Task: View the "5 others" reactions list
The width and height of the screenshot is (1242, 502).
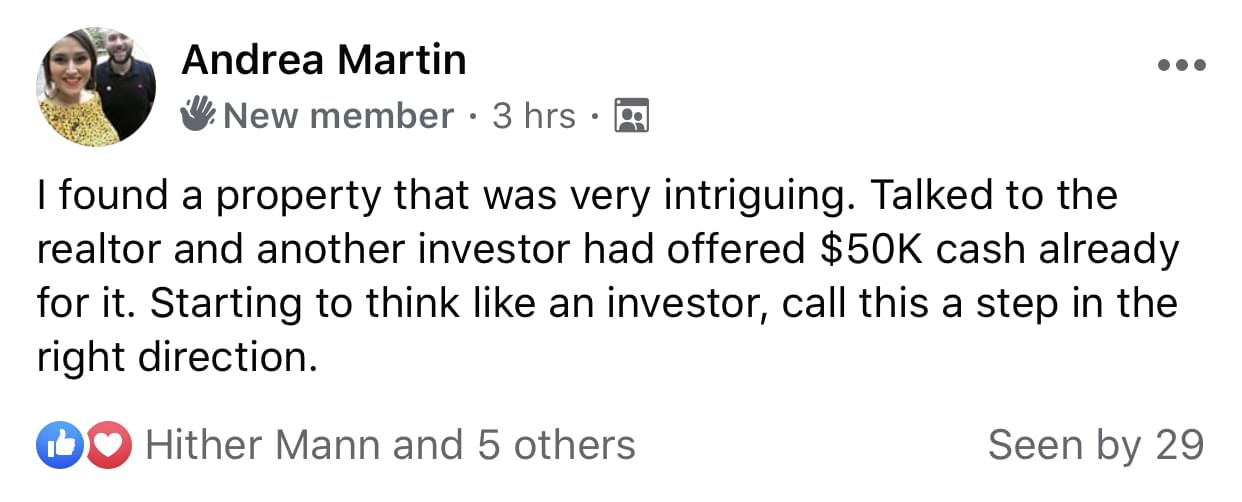Action: (556, 445)
